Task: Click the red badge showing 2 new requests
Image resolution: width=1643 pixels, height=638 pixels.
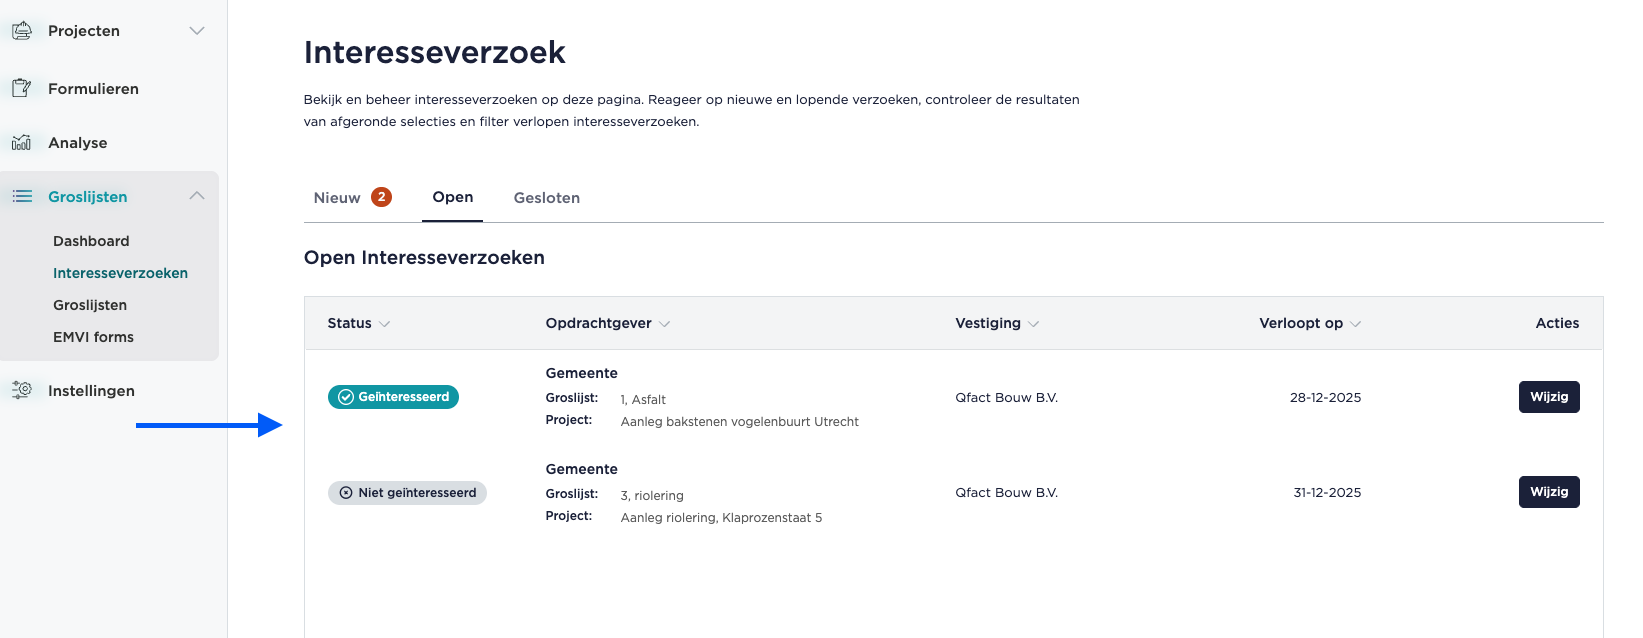Action: point(381,197)
